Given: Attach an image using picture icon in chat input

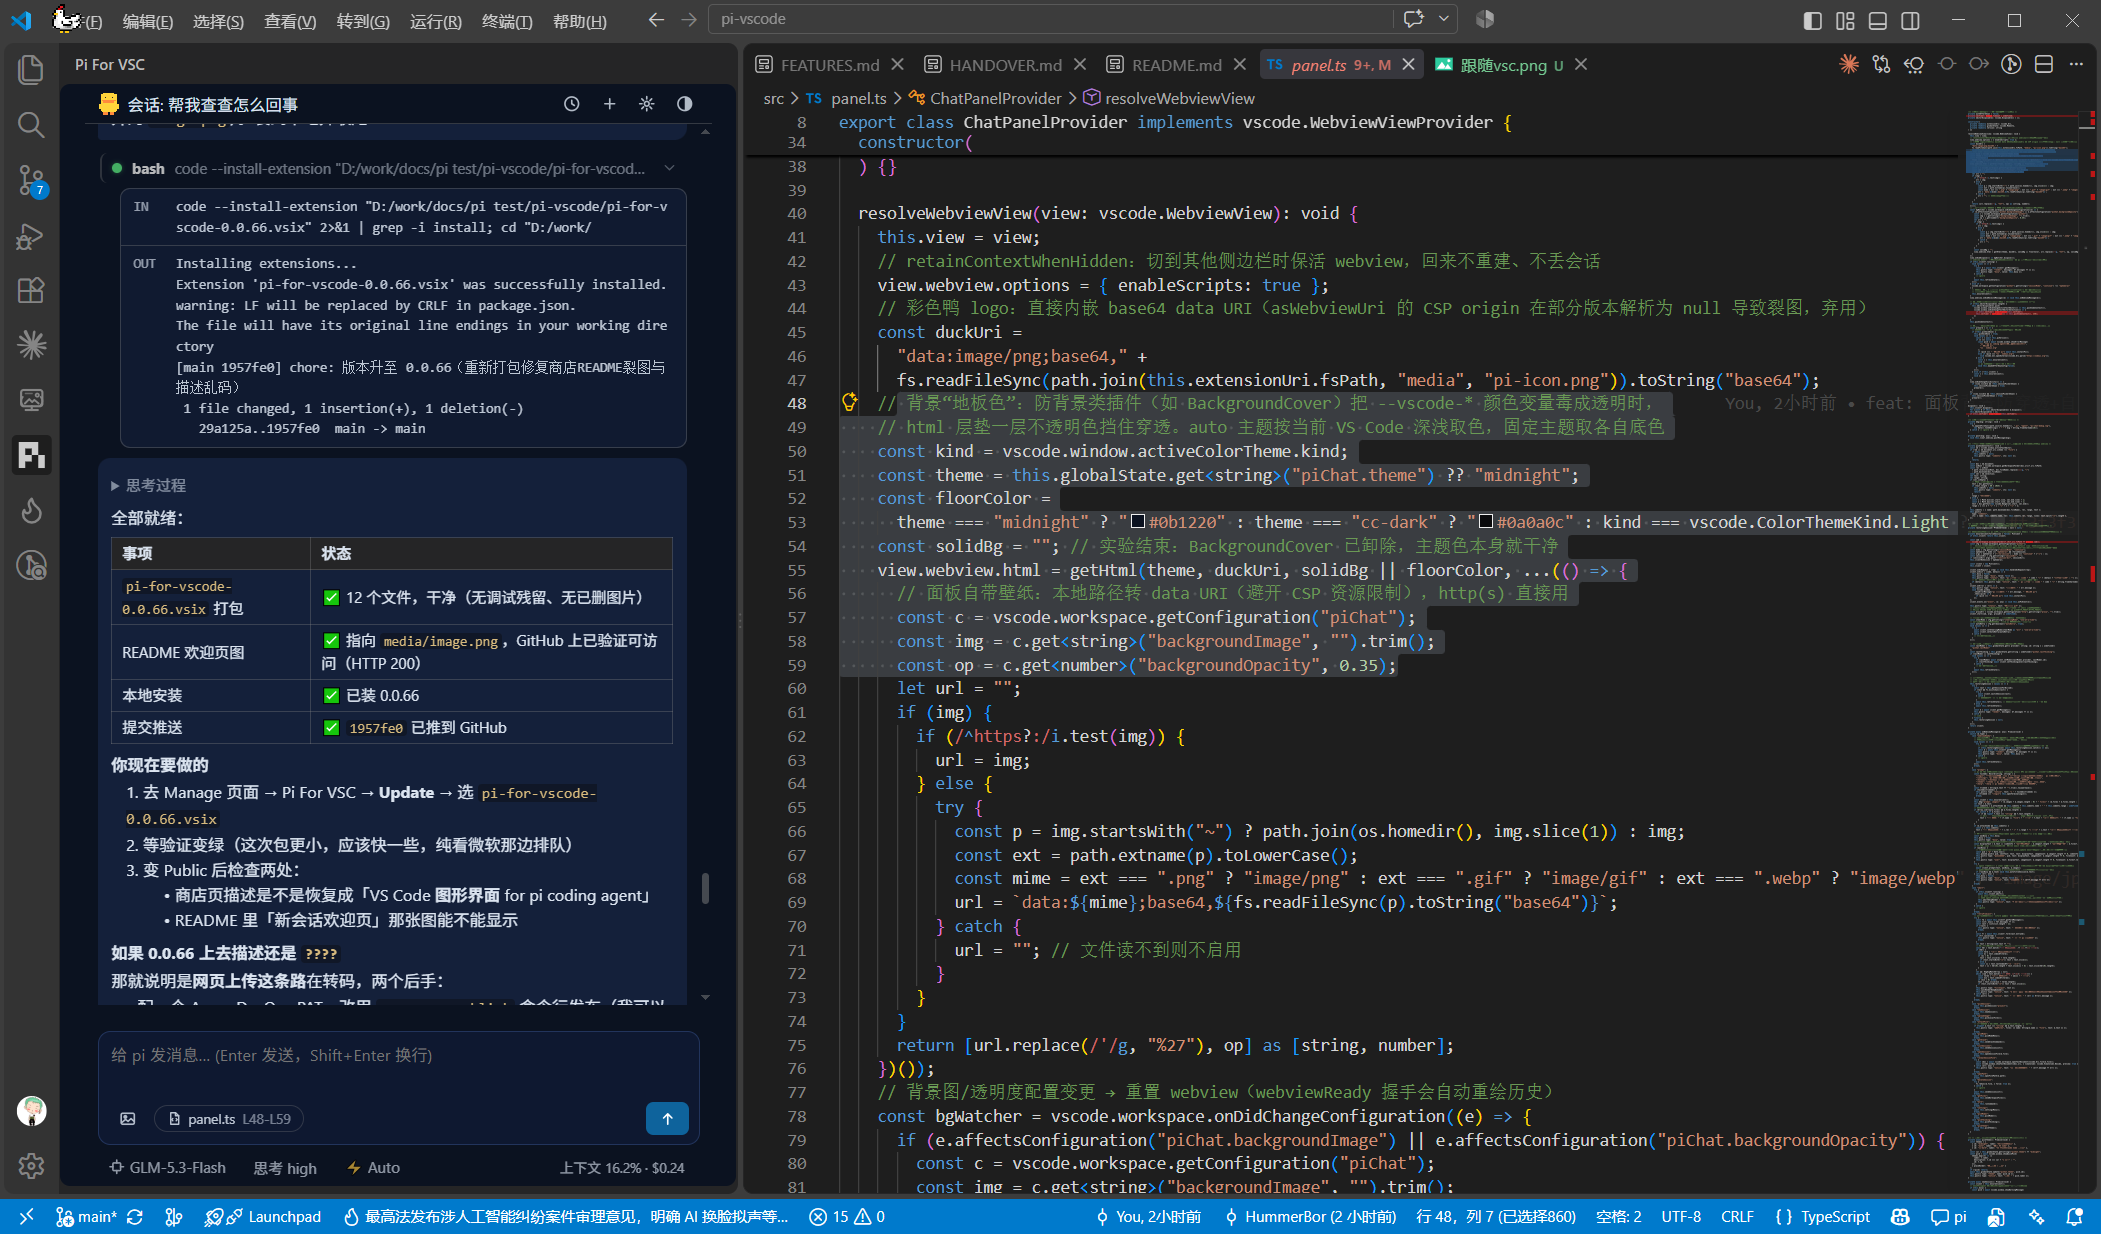Looking at the screenshot, I should click(x=128, y=1118).
